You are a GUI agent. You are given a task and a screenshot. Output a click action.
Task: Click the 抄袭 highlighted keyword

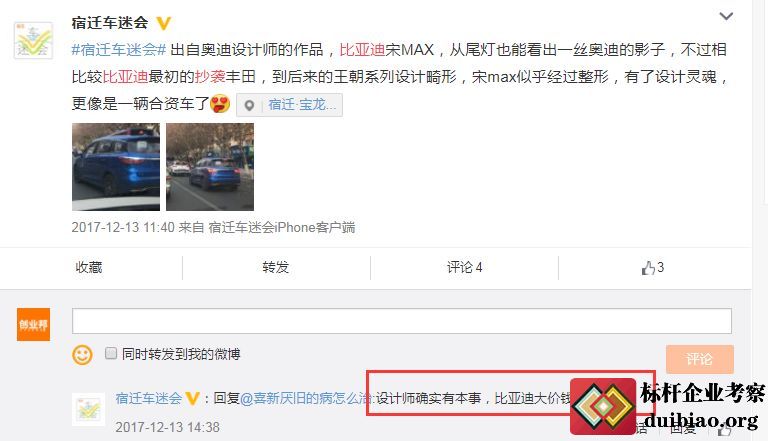(x=210, y=76)
